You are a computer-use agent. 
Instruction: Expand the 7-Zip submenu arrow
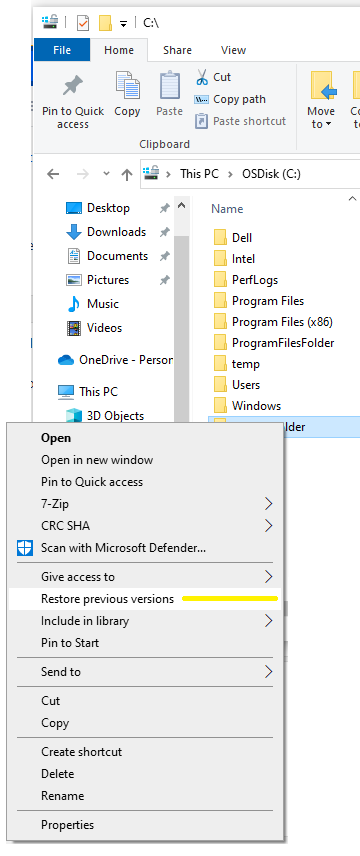click(x=268, y=504)
